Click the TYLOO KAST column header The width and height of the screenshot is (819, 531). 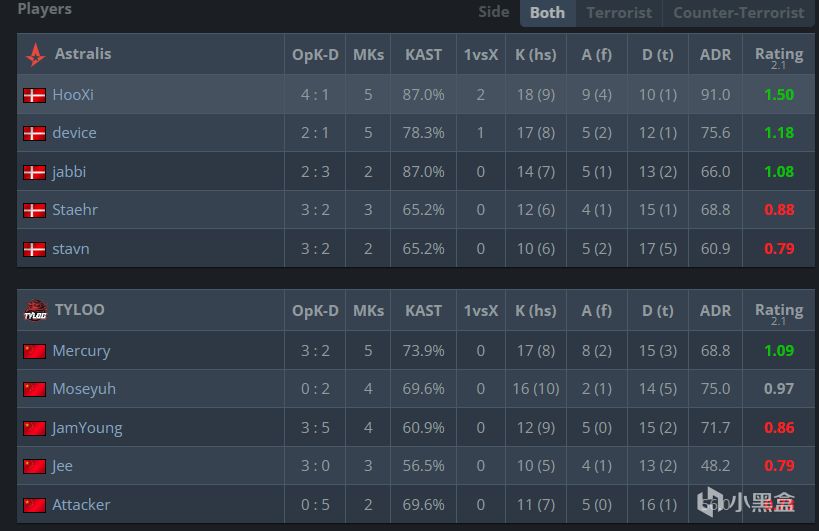pos(424,311)
